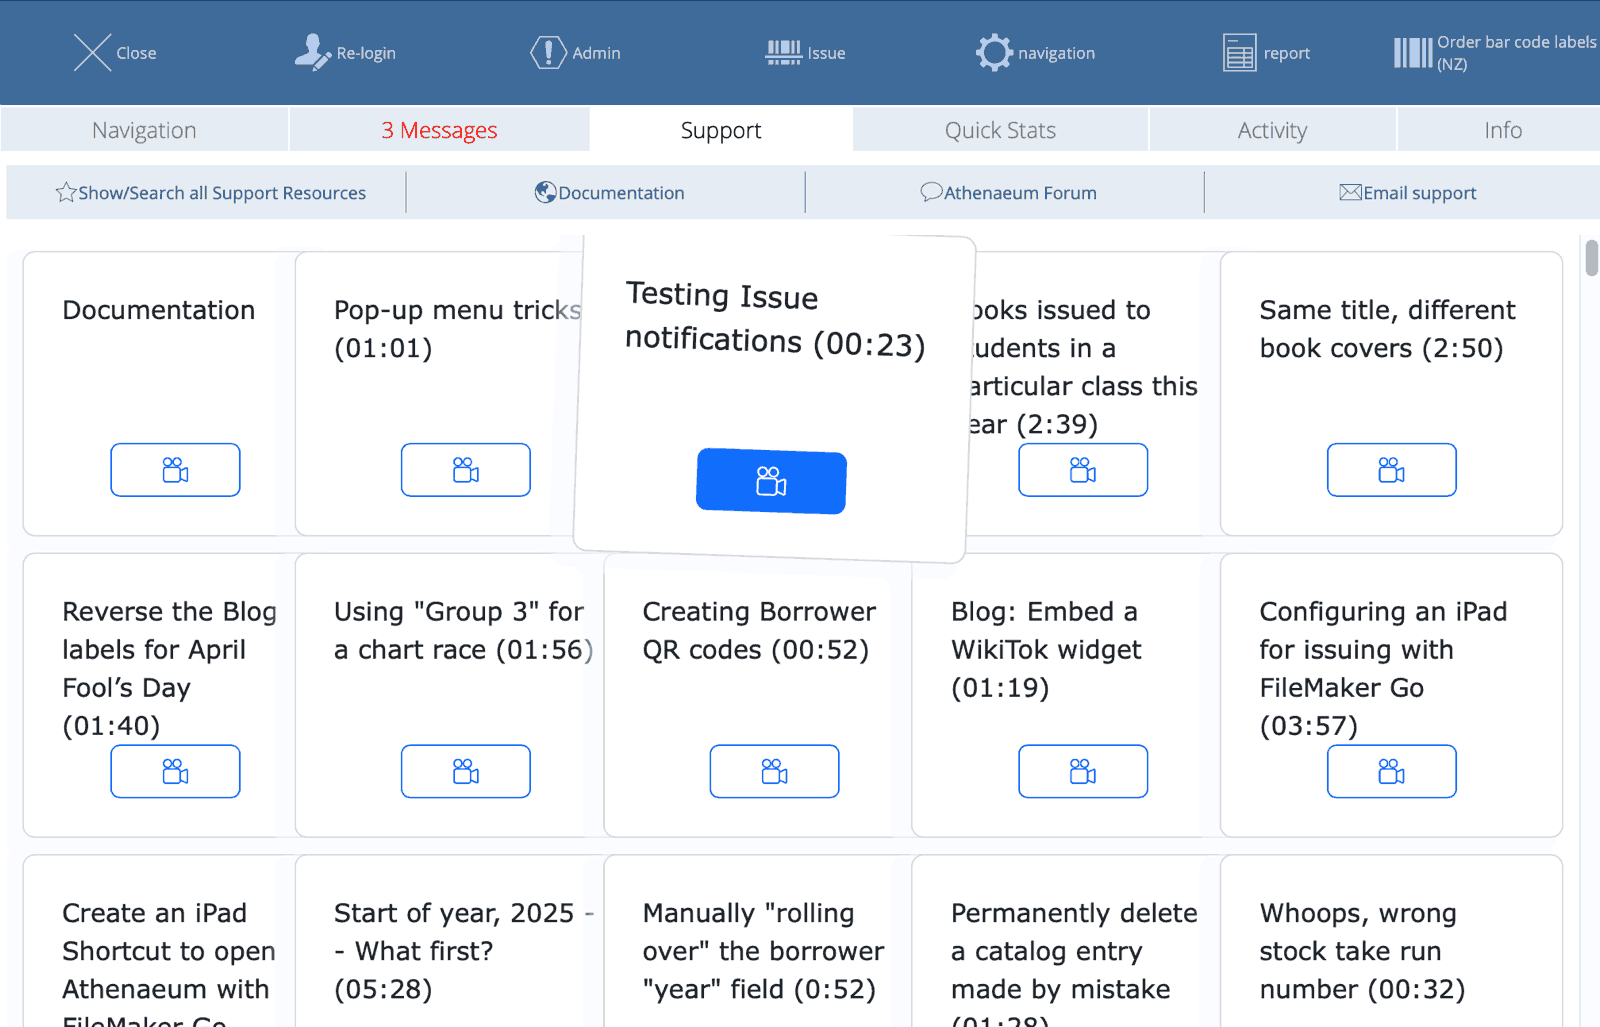Screen dimensions: 1600x1027
Task: Click the vertical scrollbar handle
Action: (x=1591, y=258)
